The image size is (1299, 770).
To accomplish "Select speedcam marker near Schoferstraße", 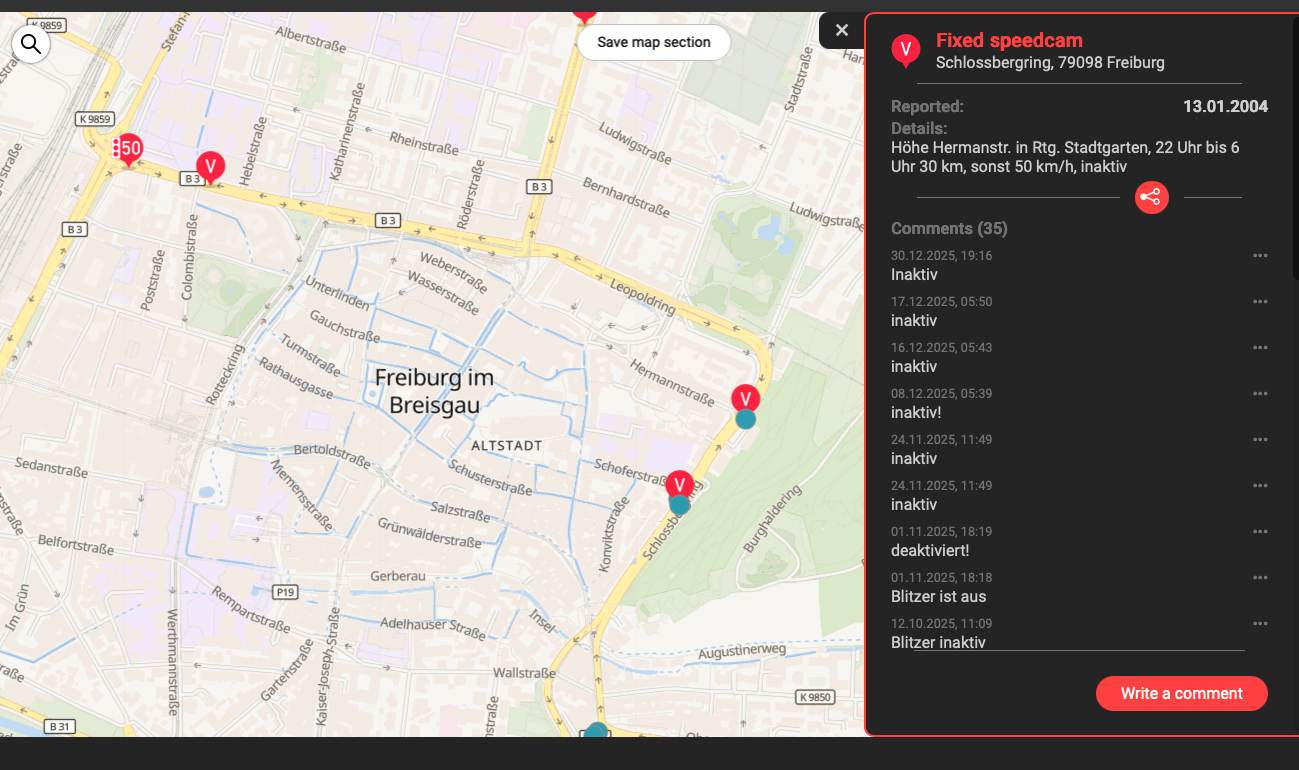I will tap(680, 484).
